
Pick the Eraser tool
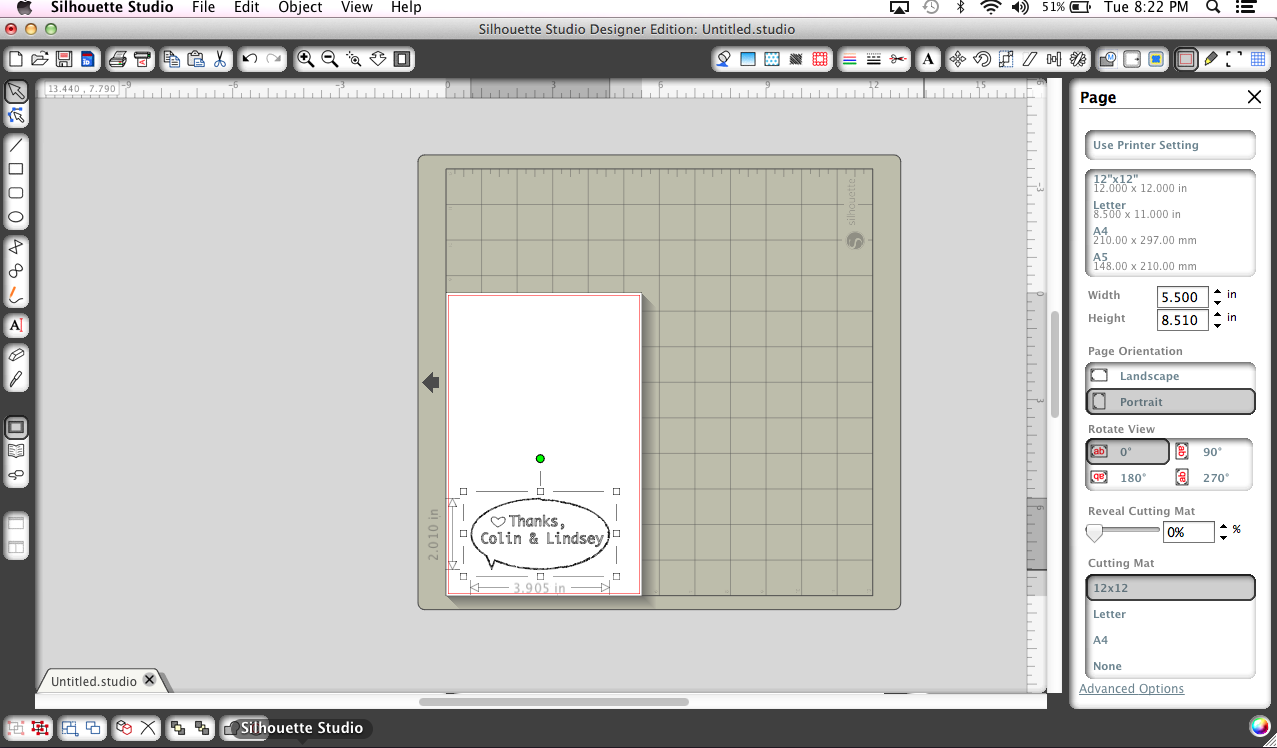[16, 355]
